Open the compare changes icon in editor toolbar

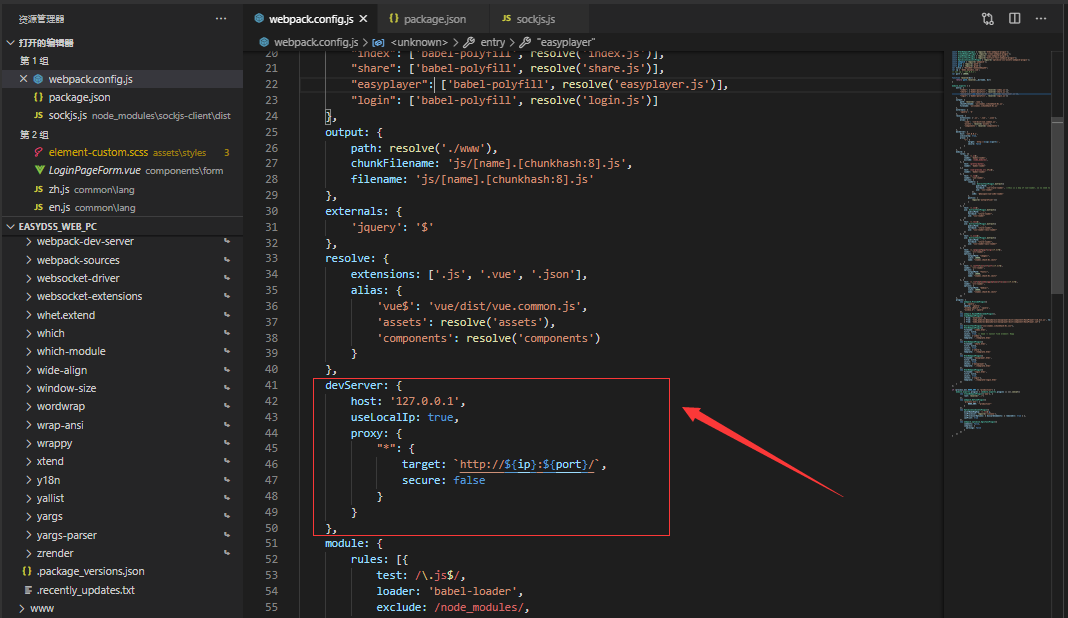coord(988,18)
